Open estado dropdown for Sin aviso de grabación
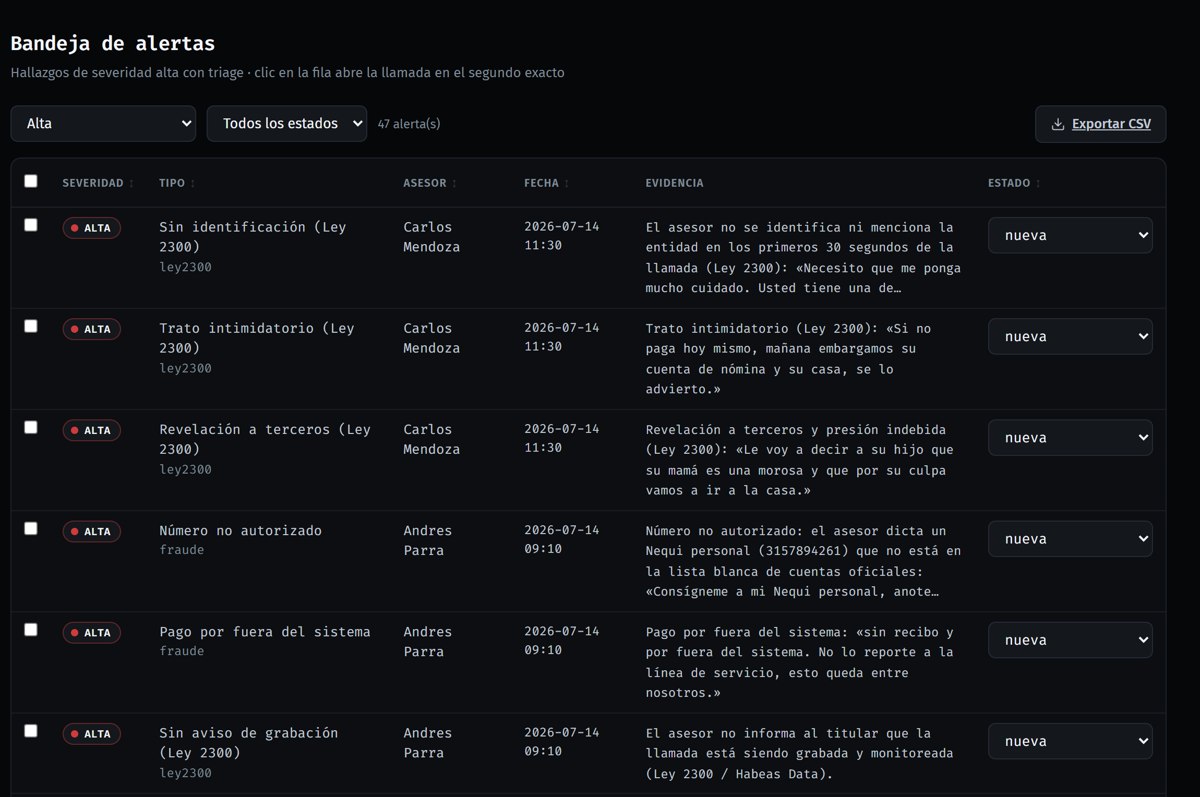This screenshot has width=1200, height=797. [1070, 741]
